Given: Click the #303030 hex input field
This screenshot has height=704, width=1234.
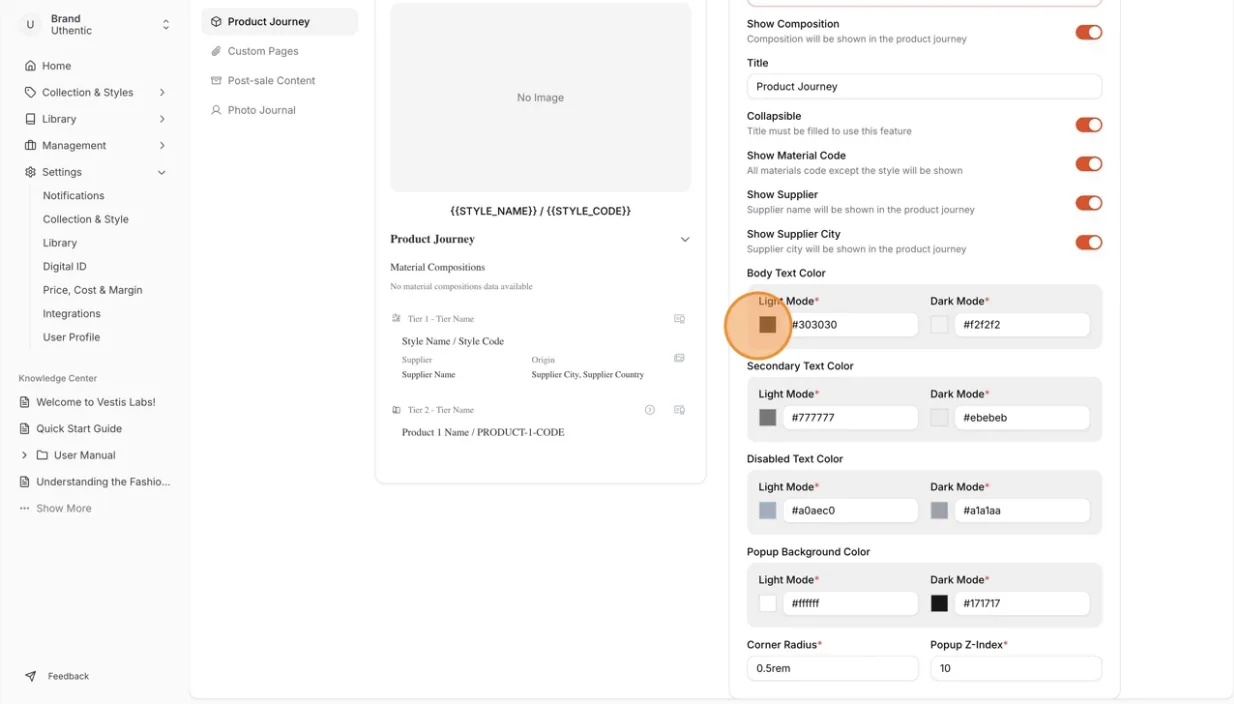Looking at the screenshot, I should (x=851, y=325).
